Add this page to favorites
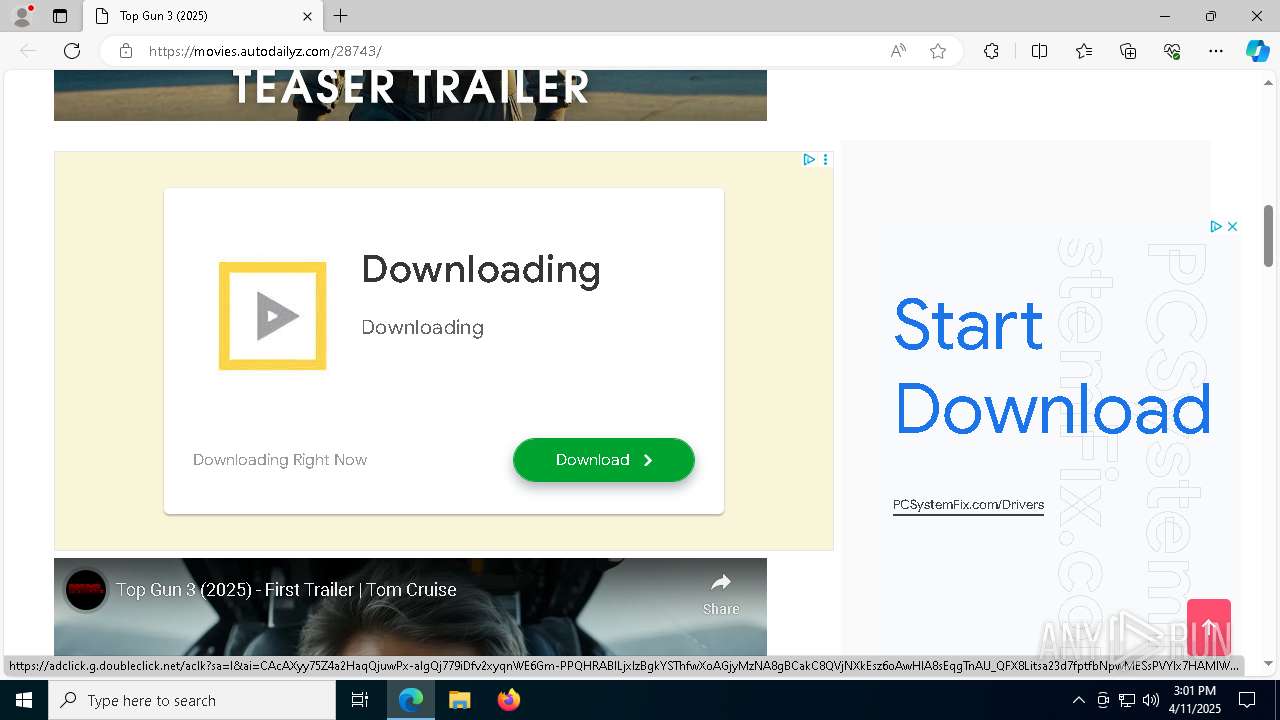This screenshot has width=1280, height=720. click(938, 51)
